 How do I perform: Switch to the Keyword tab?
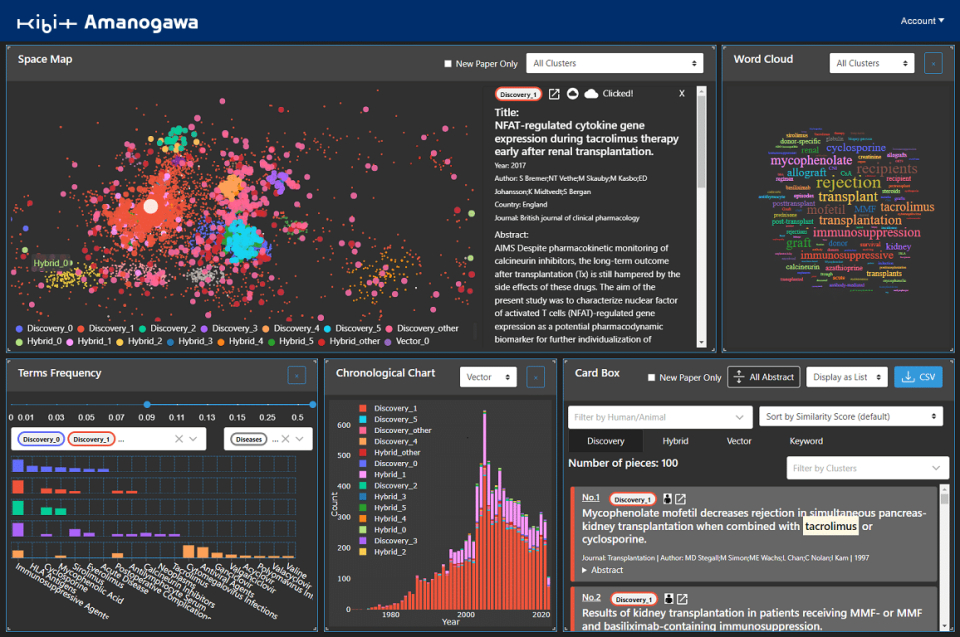[x=806, y=441]
